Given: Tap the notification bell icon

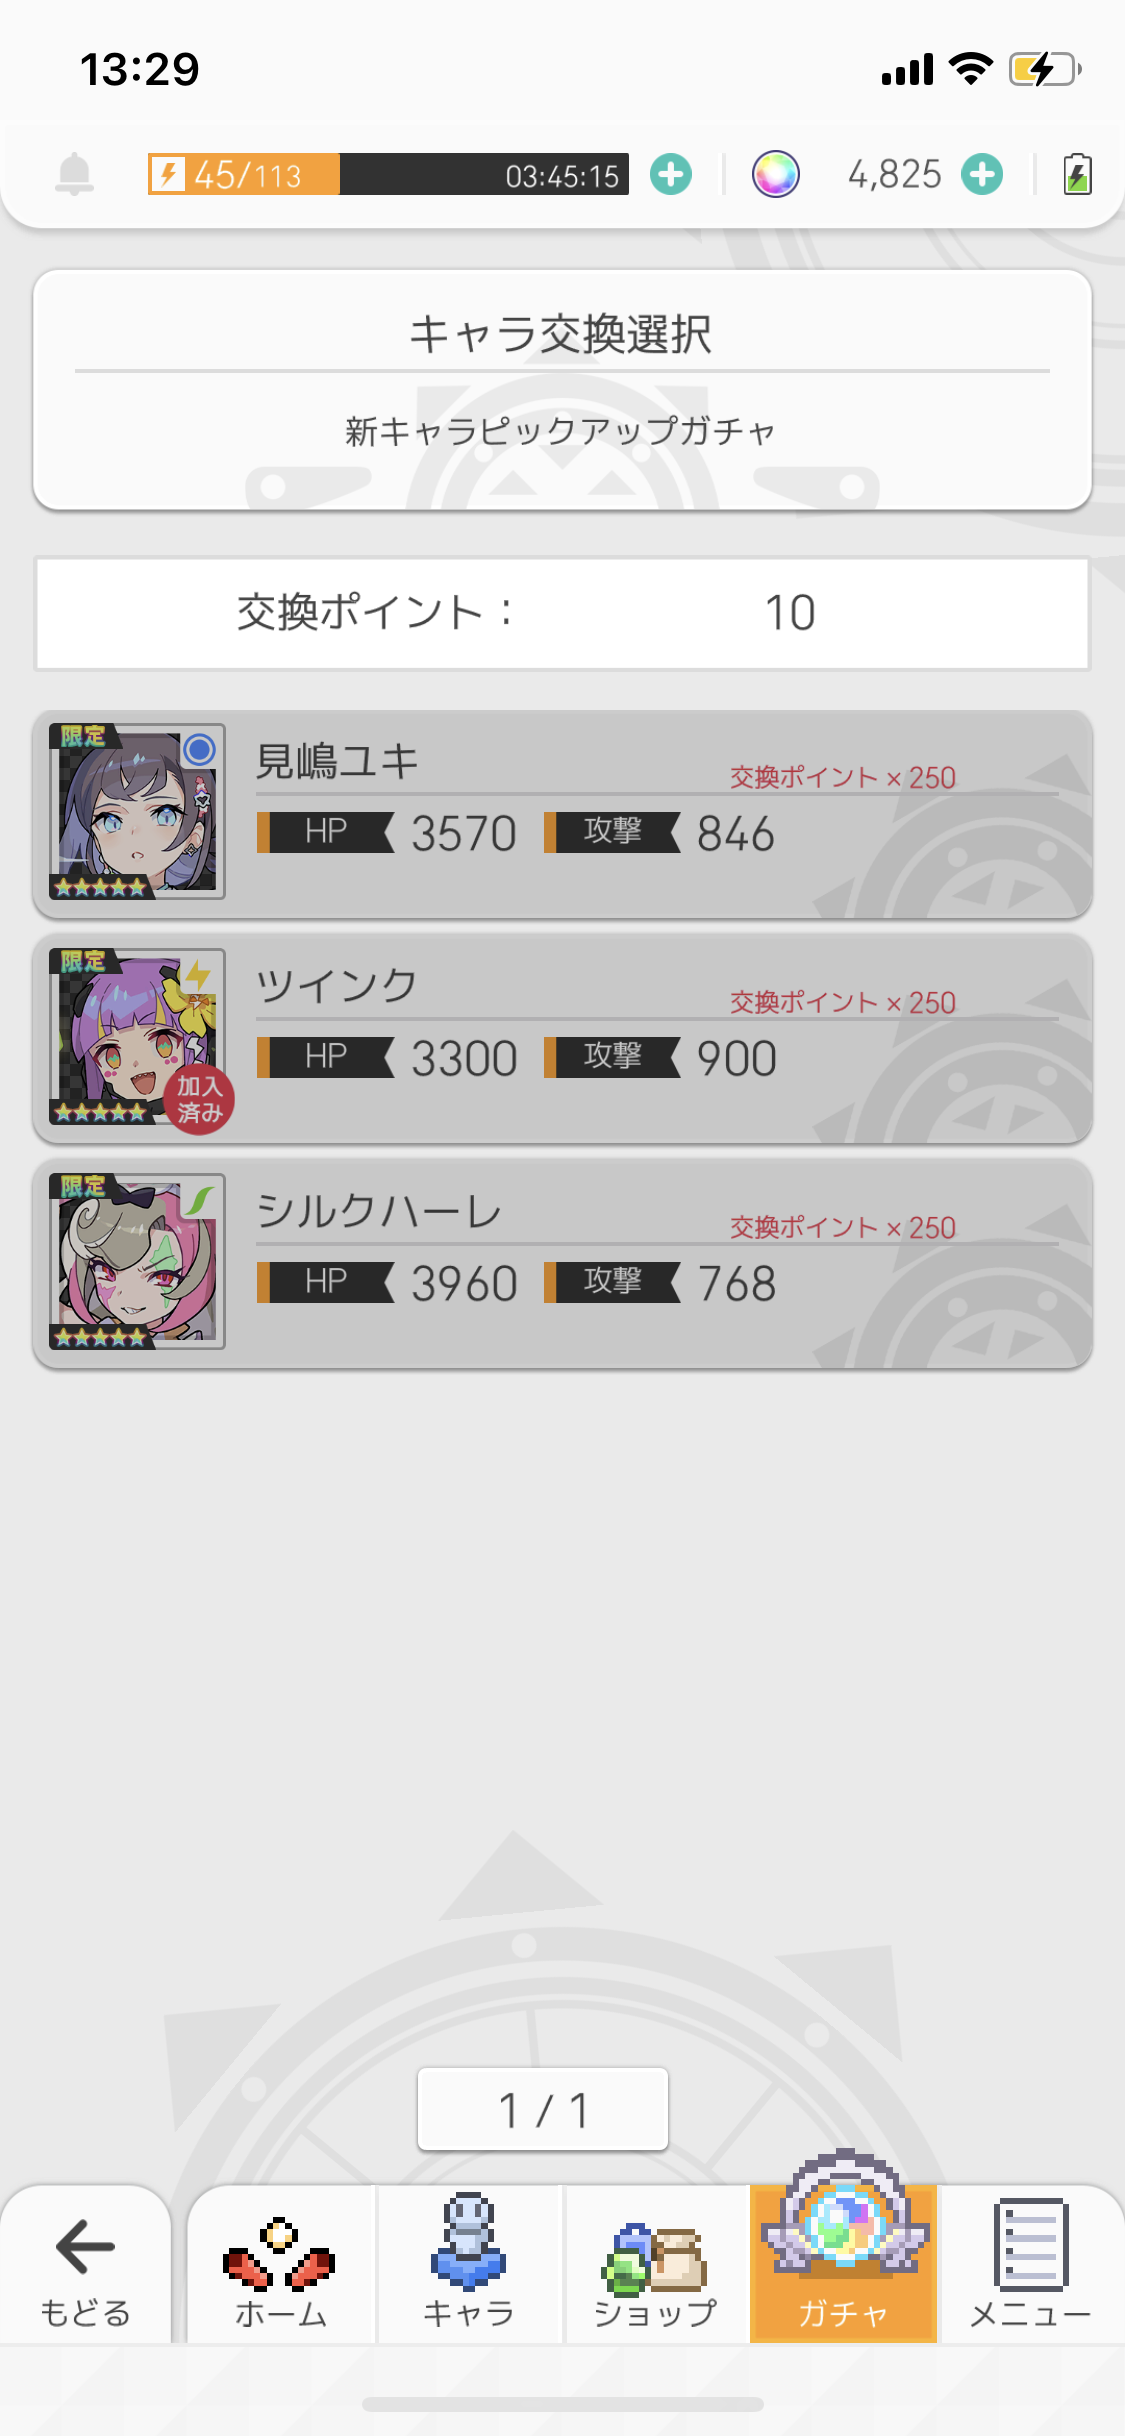Looking at the screenshot, I should [74, 174].
